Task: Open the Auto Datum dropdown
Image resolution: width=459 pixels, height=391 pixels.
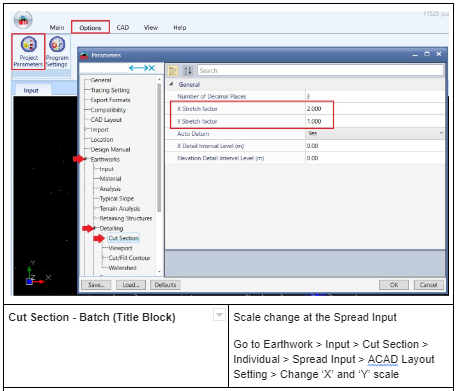Action: click(x=441, y=133)
